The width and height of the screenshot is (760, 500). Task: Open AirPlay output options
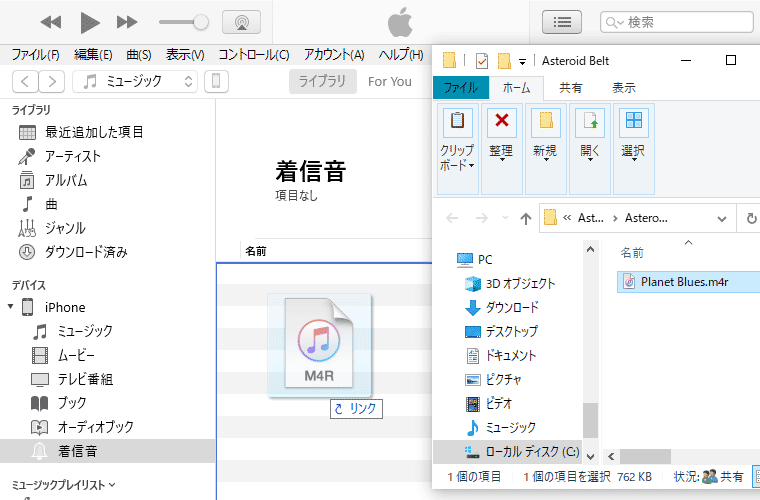[x=241, y=22]
